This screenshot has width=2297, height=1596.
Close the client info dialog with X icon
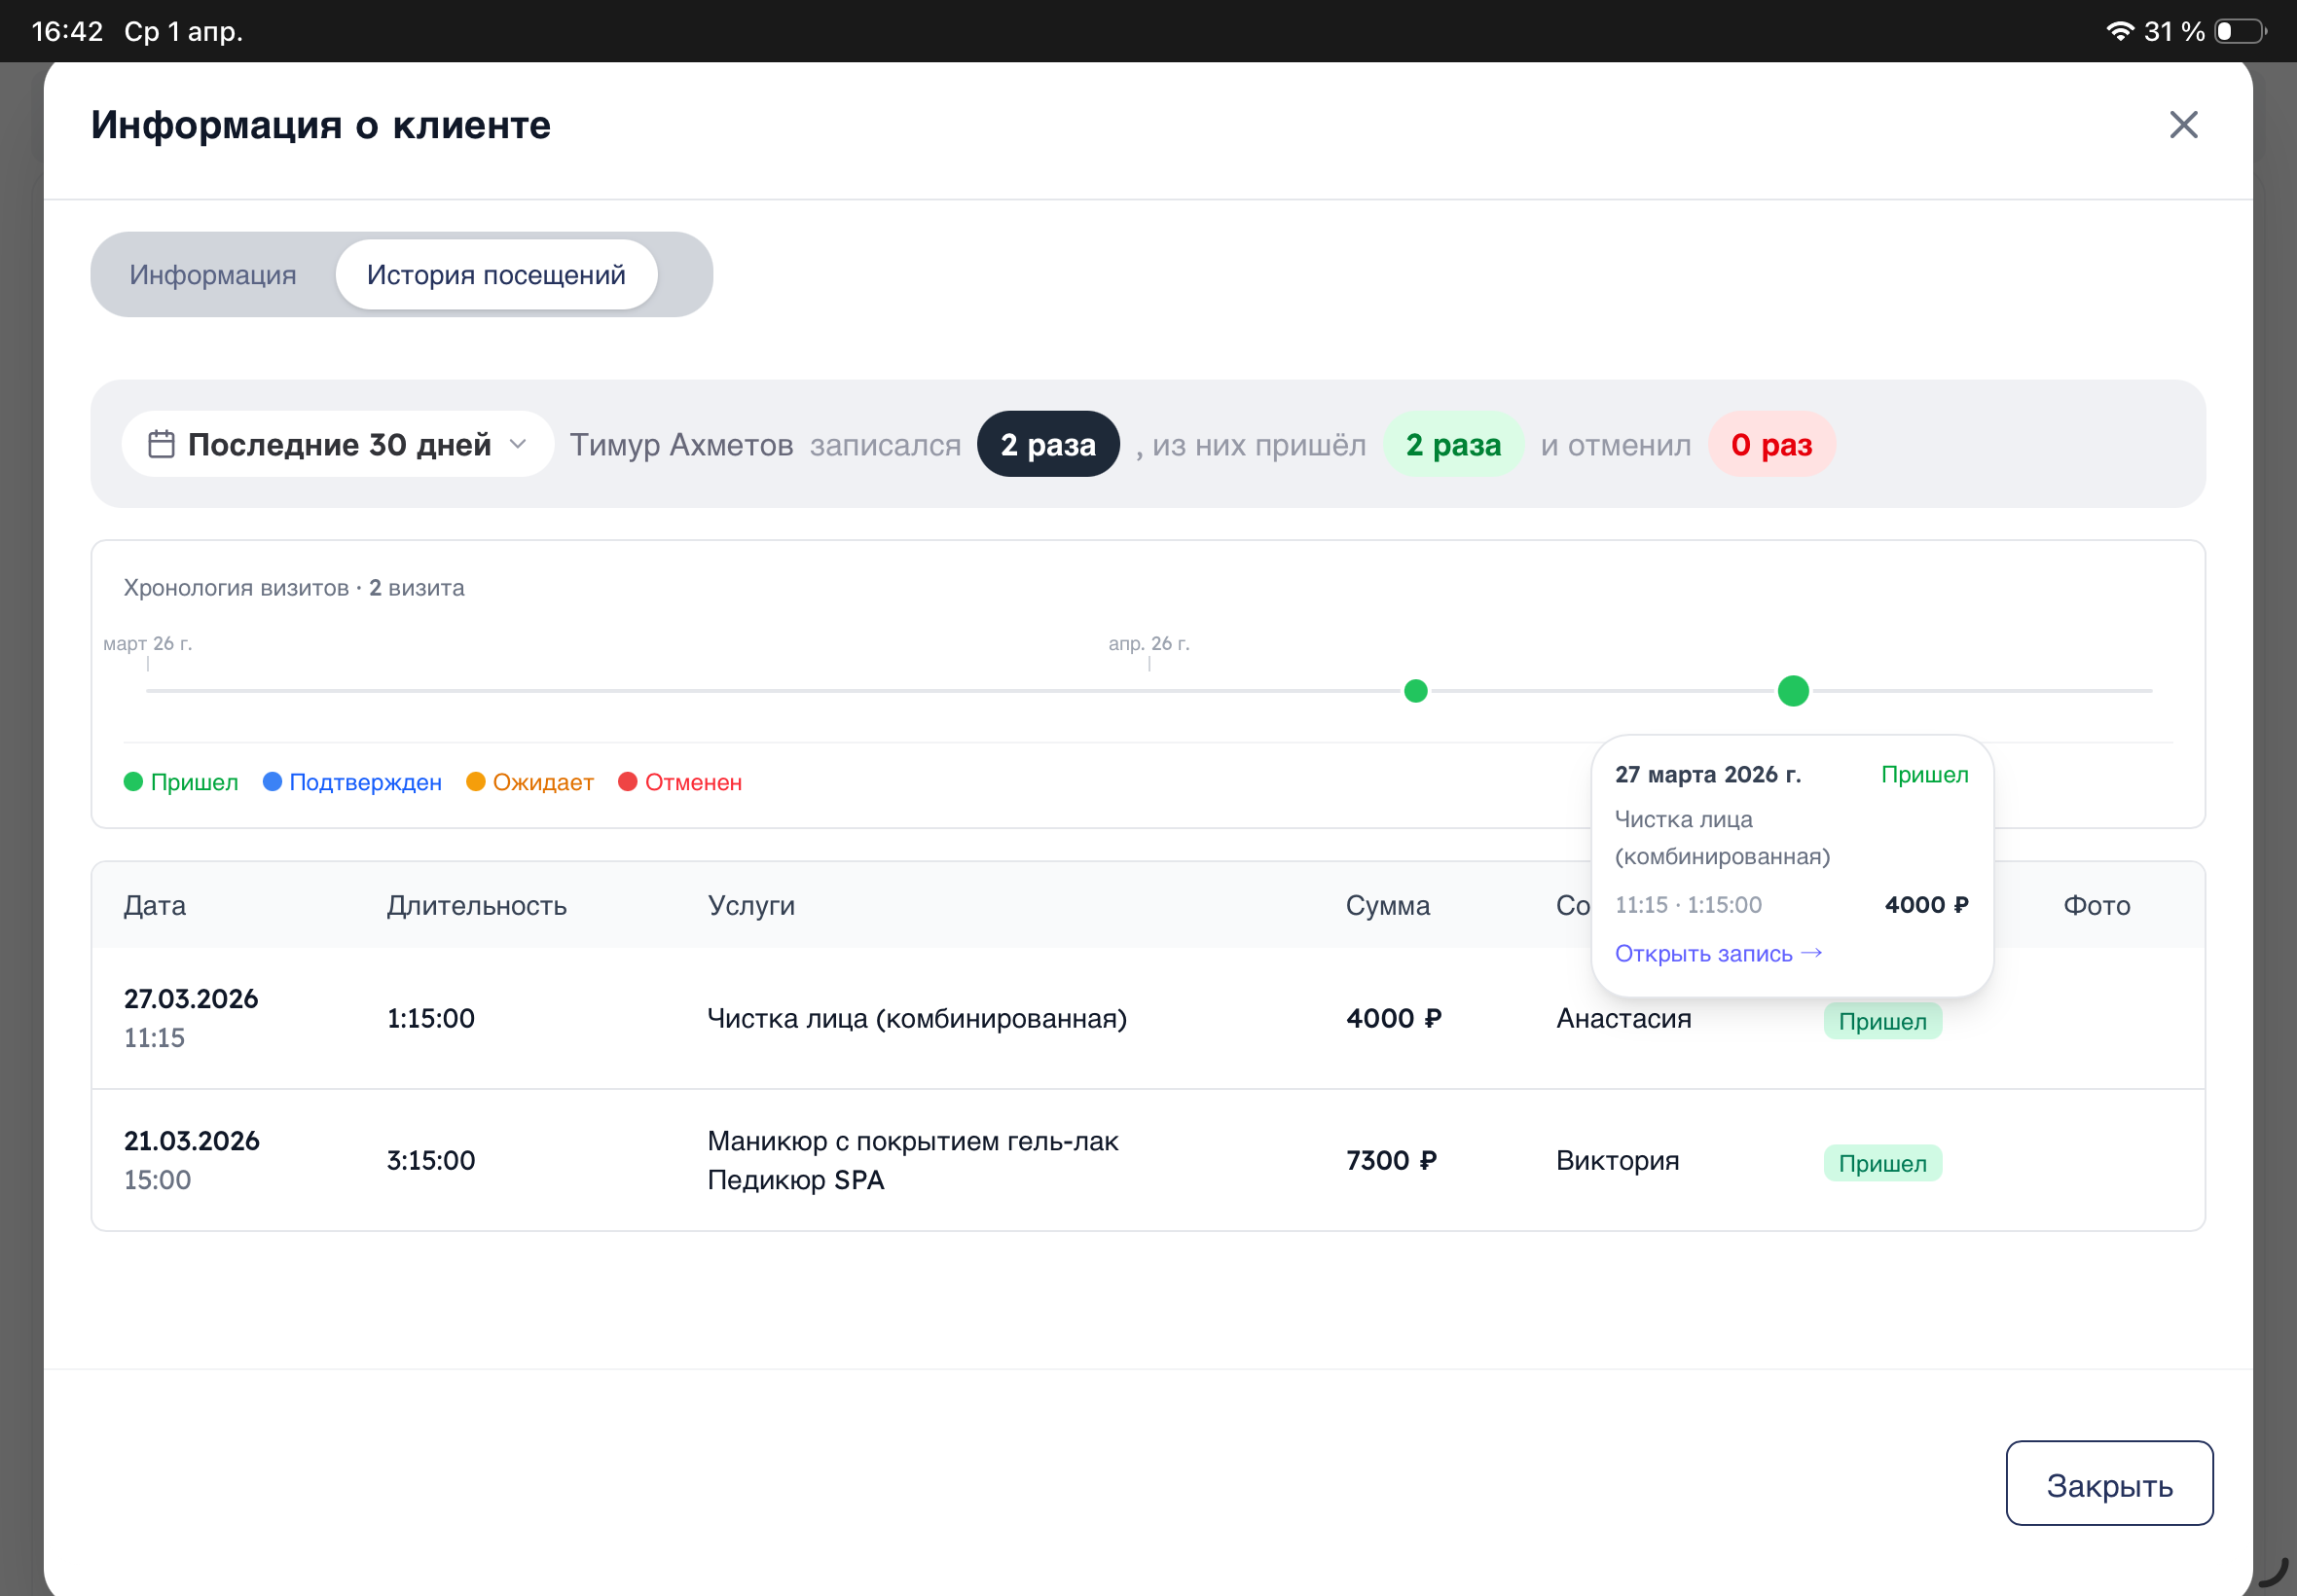coord(2183,125)
